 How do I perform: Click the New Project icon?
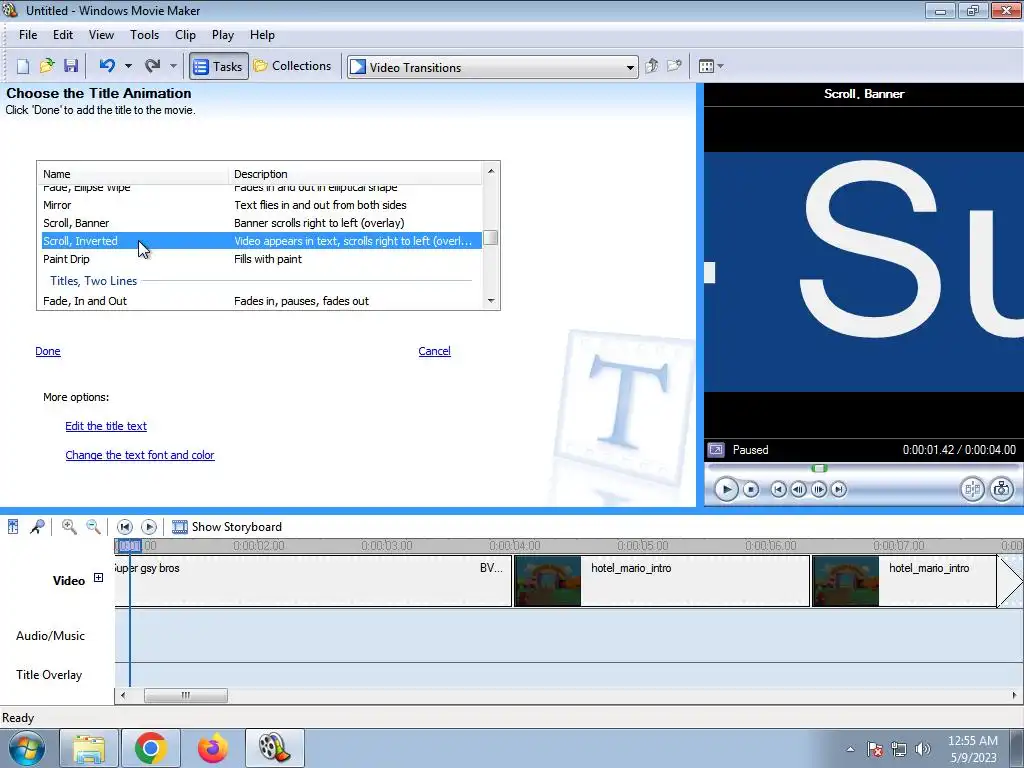coord(23,66)
